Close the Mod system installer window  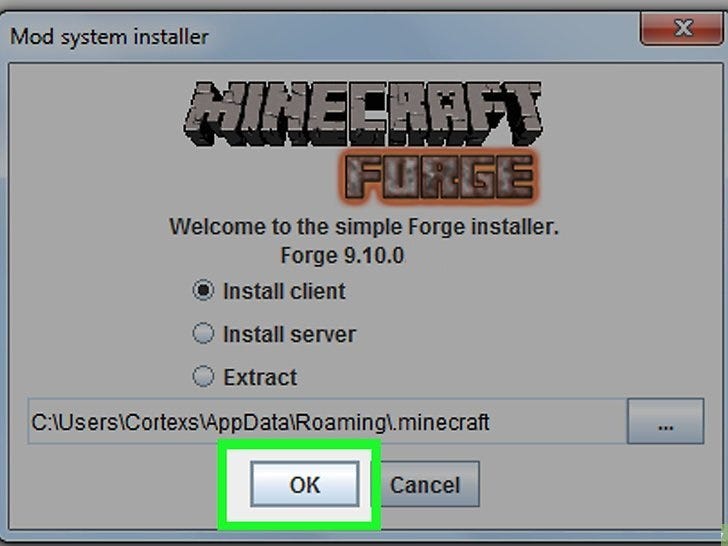(682, 28)
